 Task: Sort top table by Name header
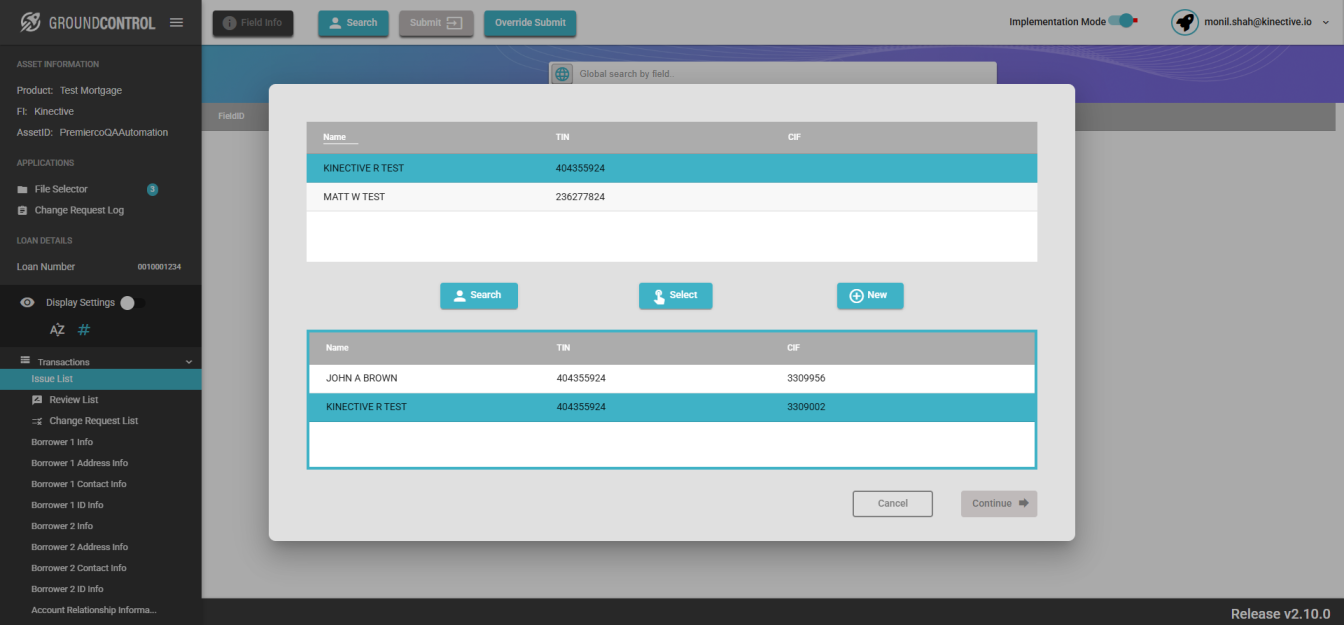pyautogui.click(x=334, y=137)
